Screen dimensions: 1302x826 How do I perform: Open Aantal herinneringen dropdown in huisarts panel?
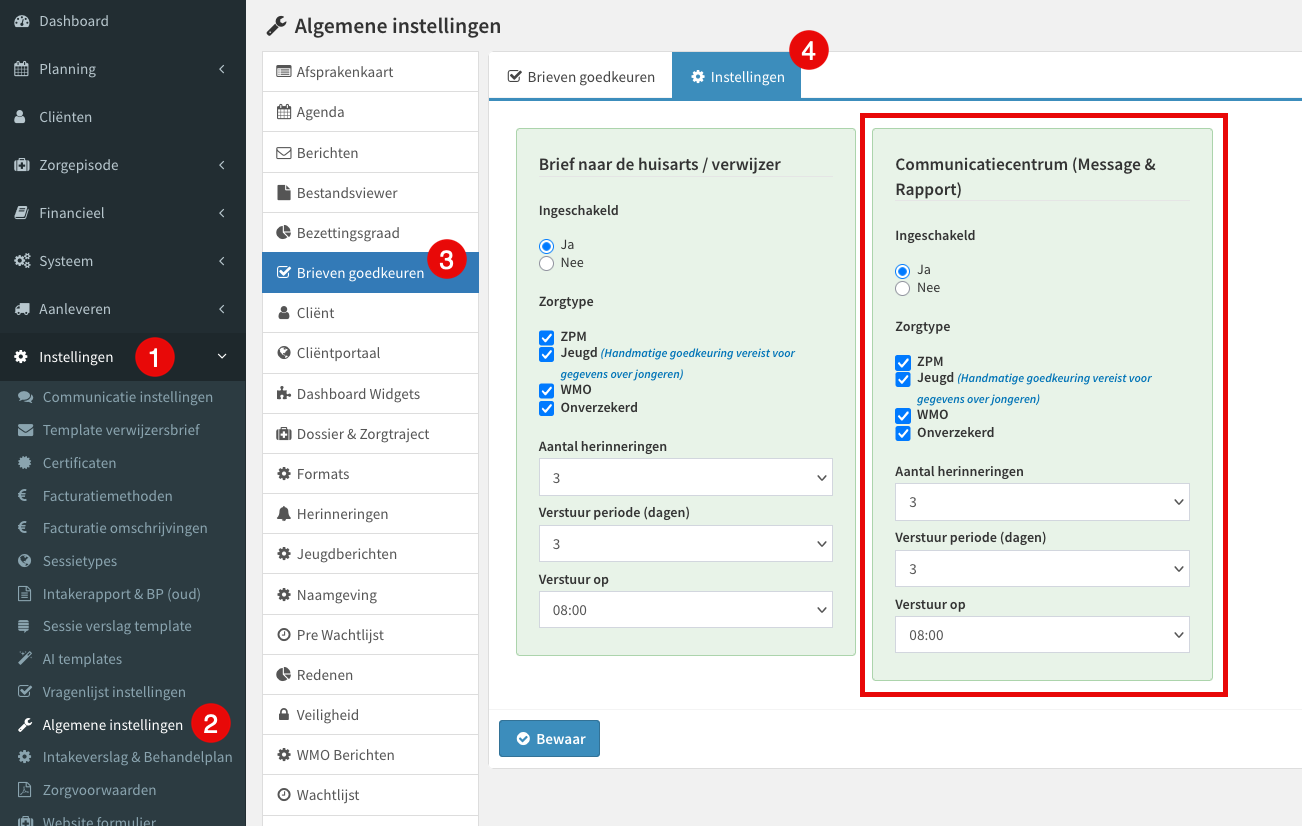(x=685, y=477)
